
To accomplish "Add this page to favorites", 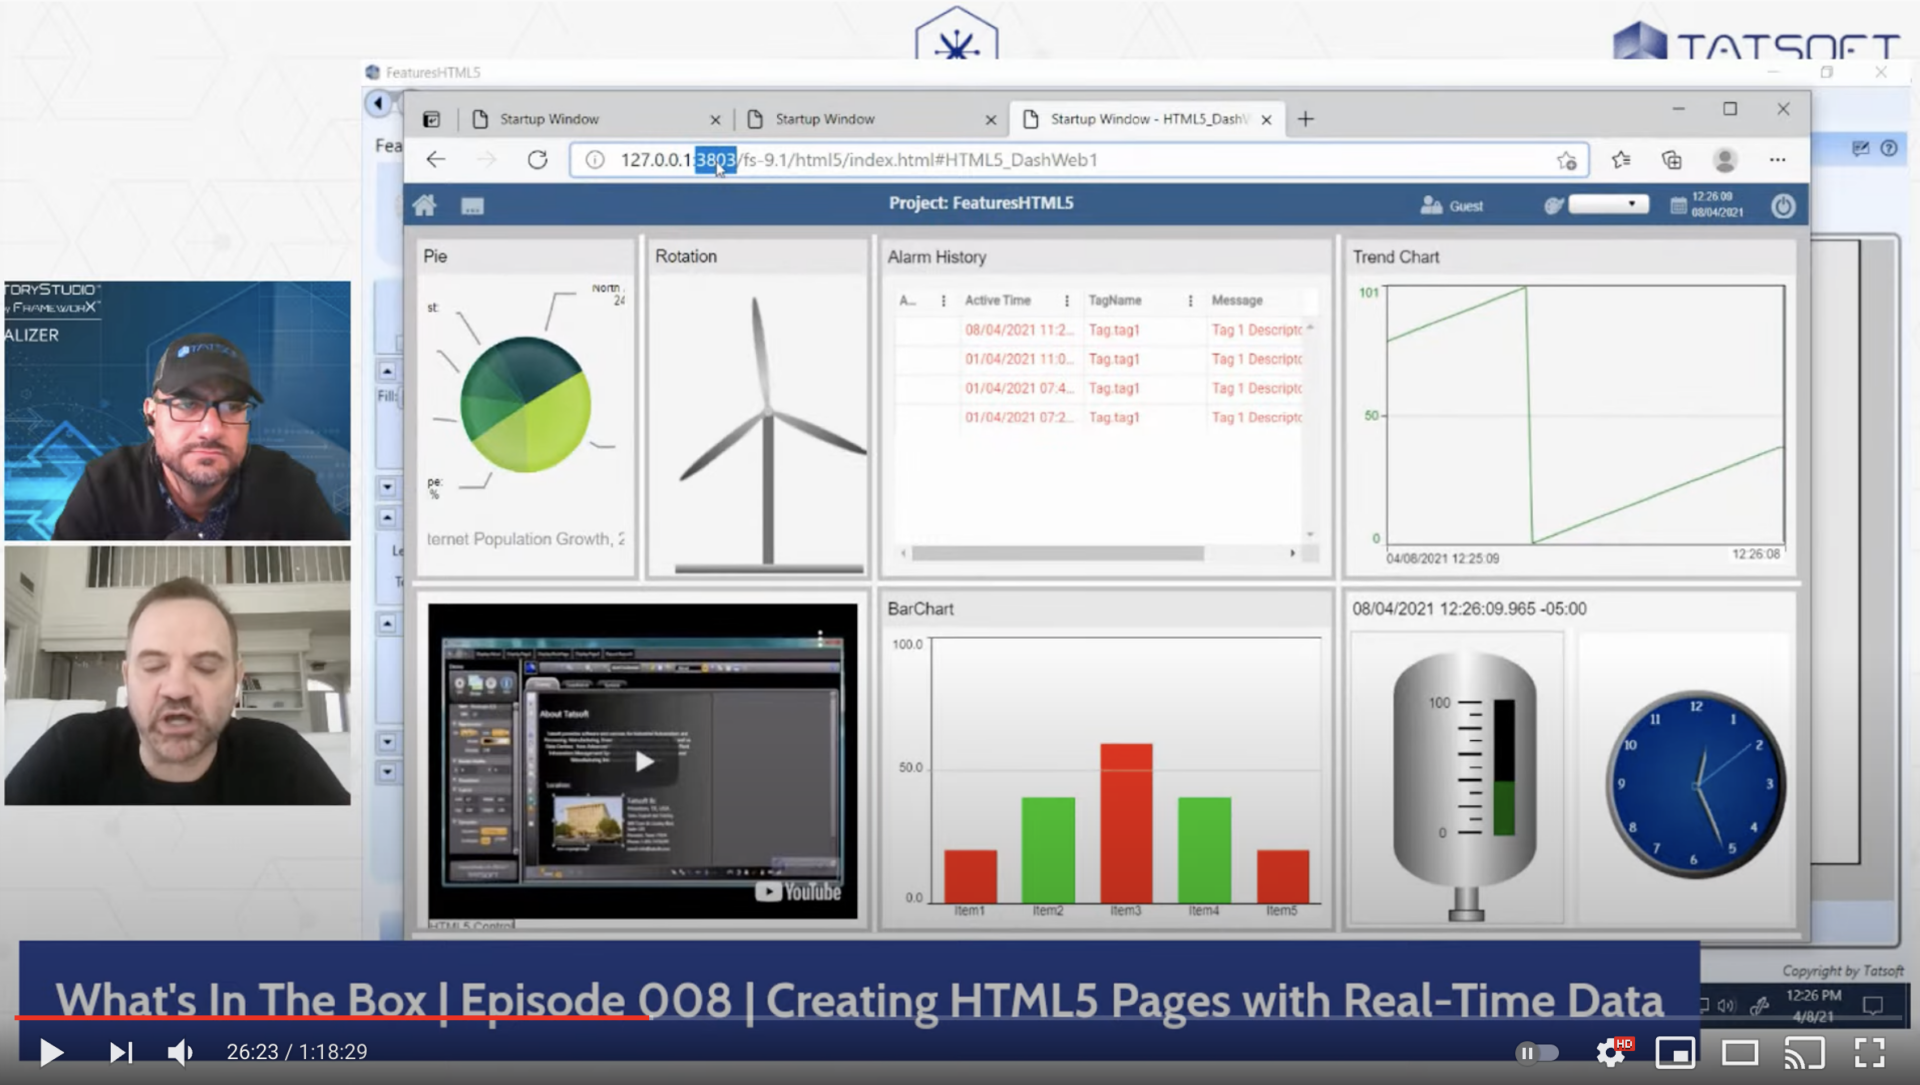I will tap(1566, 160).
